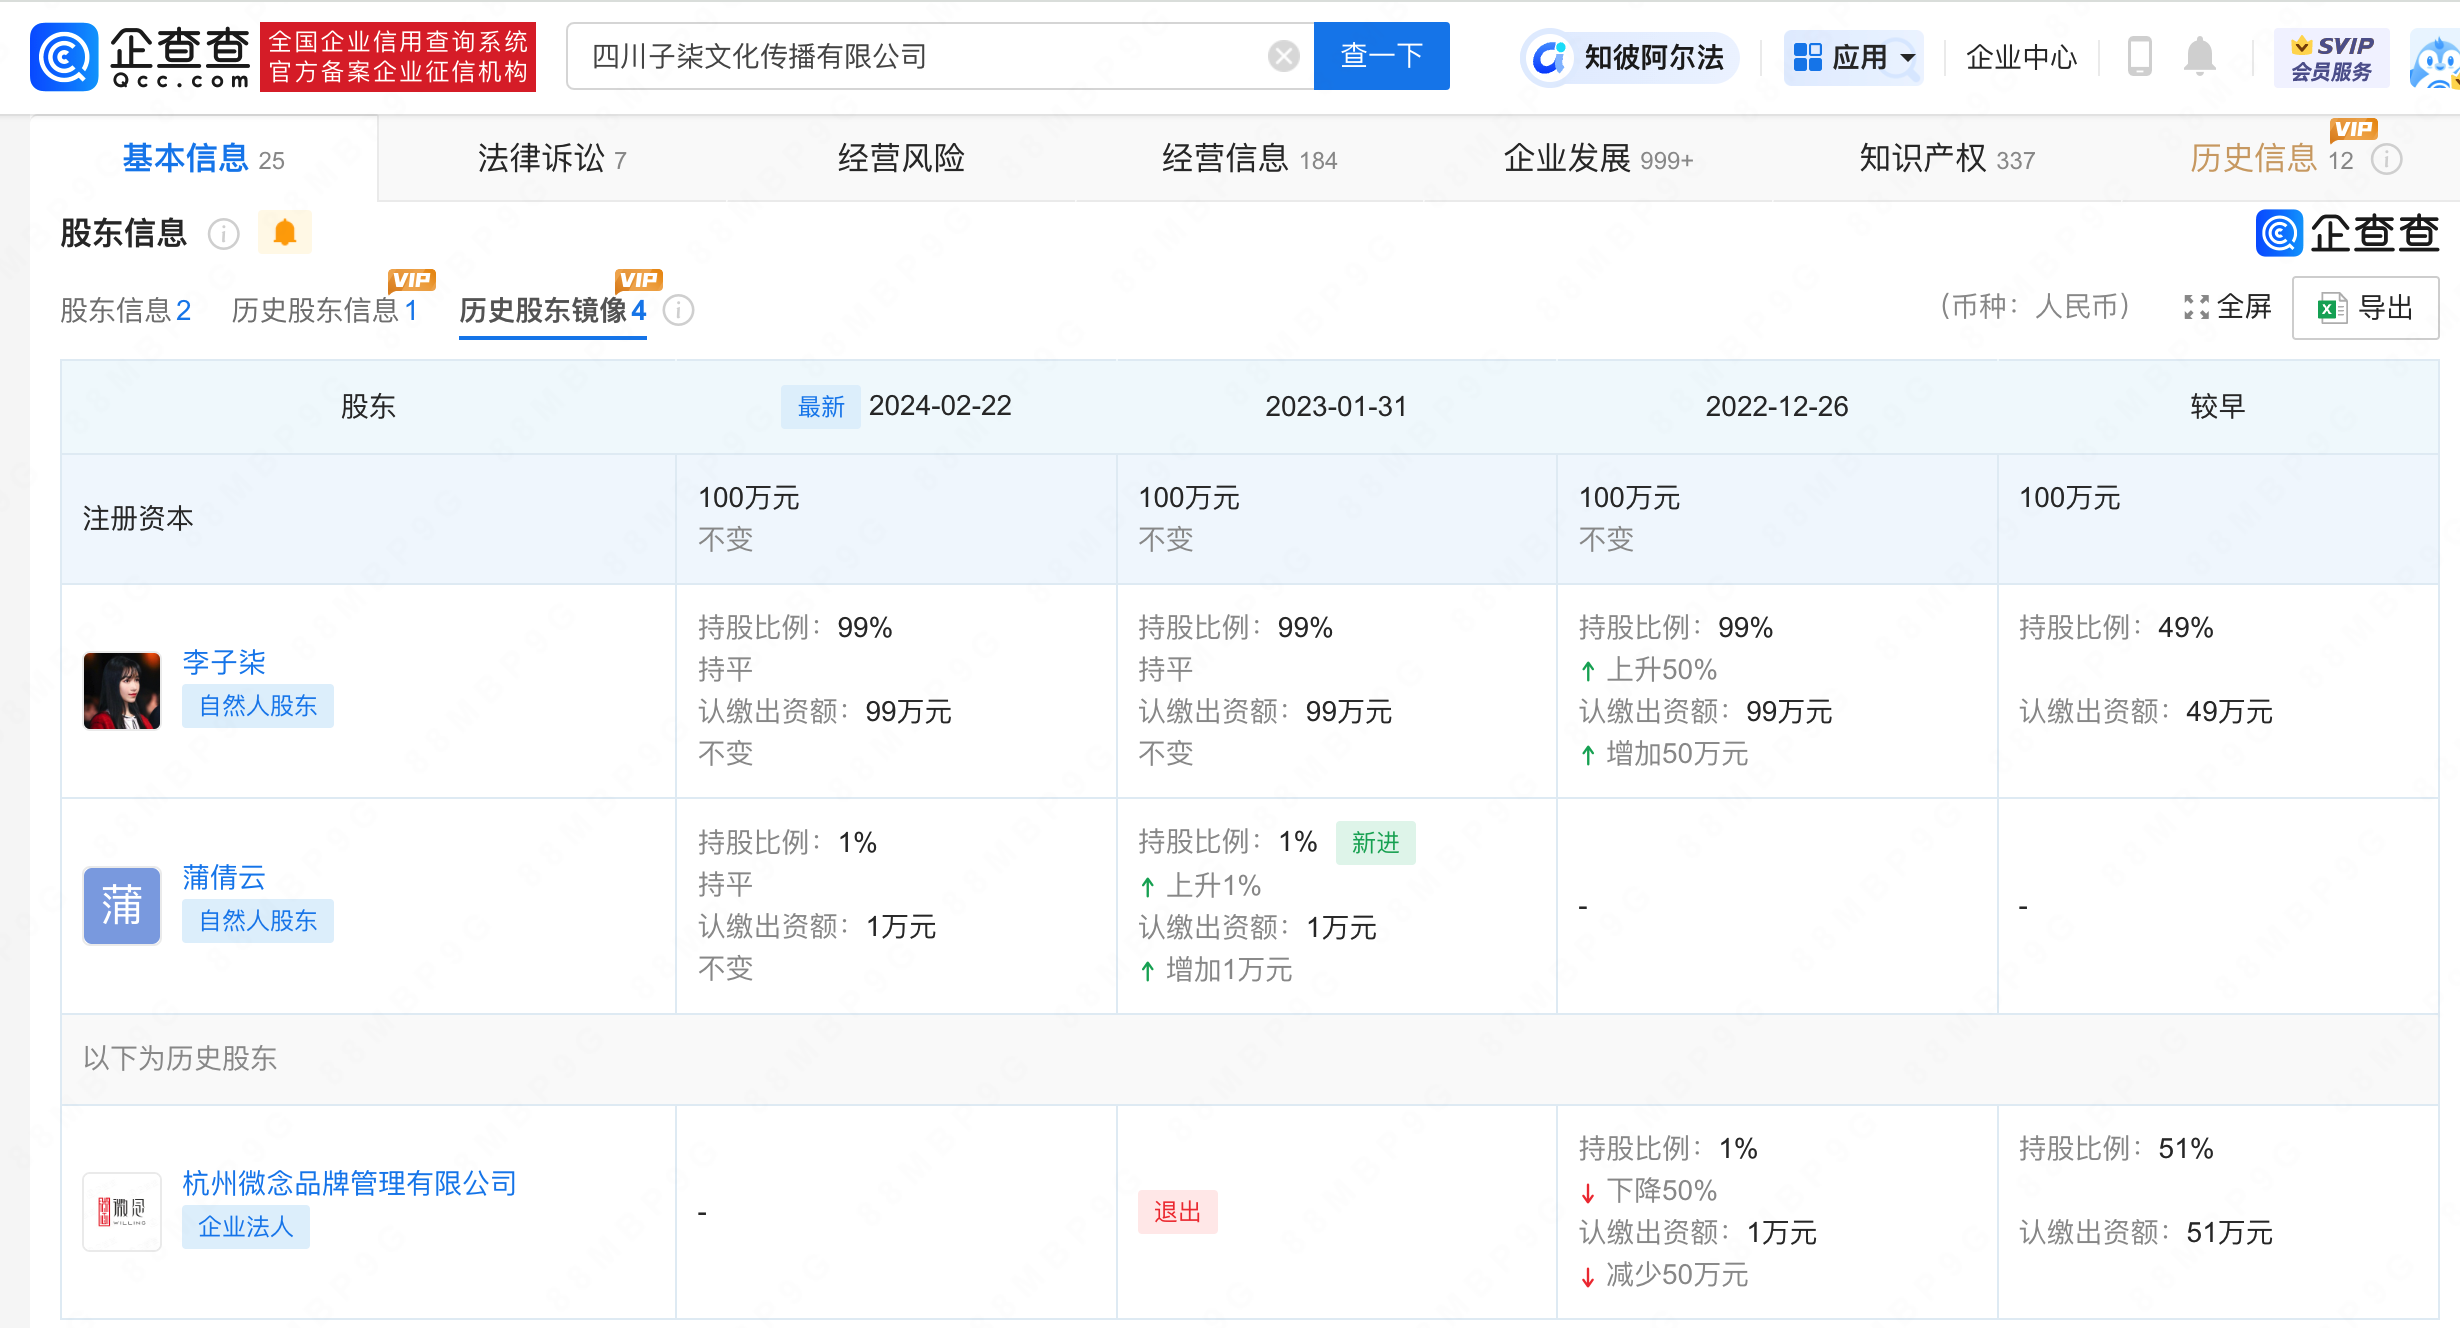This screenshot has height=1328, width=2460.
Task: Click 李子柒 avatar thumbnail
Action: click(122, 690)
